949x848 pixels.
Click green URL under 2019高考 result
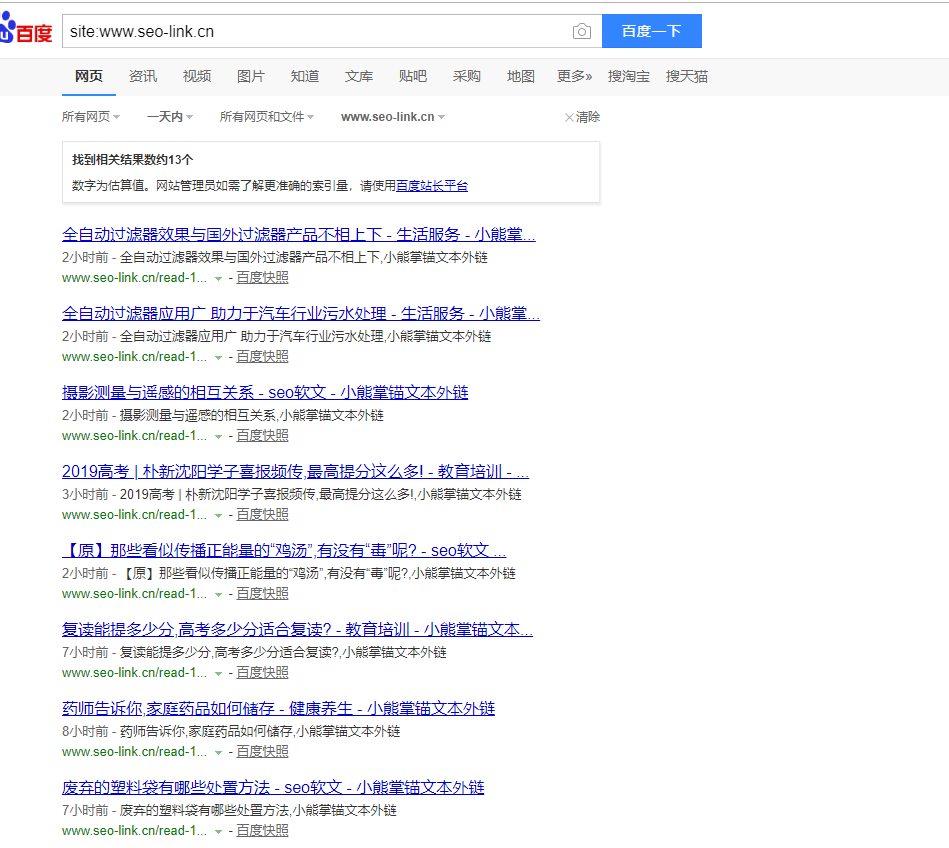134,514
